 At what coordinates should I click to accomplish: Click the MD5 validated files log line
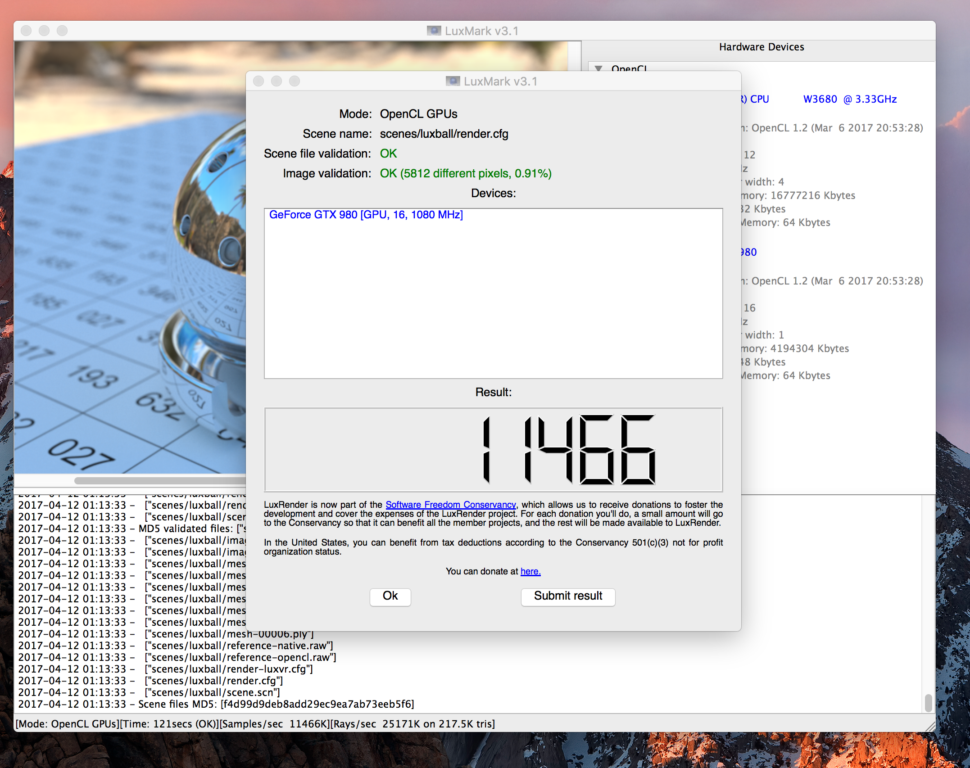coord(132,529)
